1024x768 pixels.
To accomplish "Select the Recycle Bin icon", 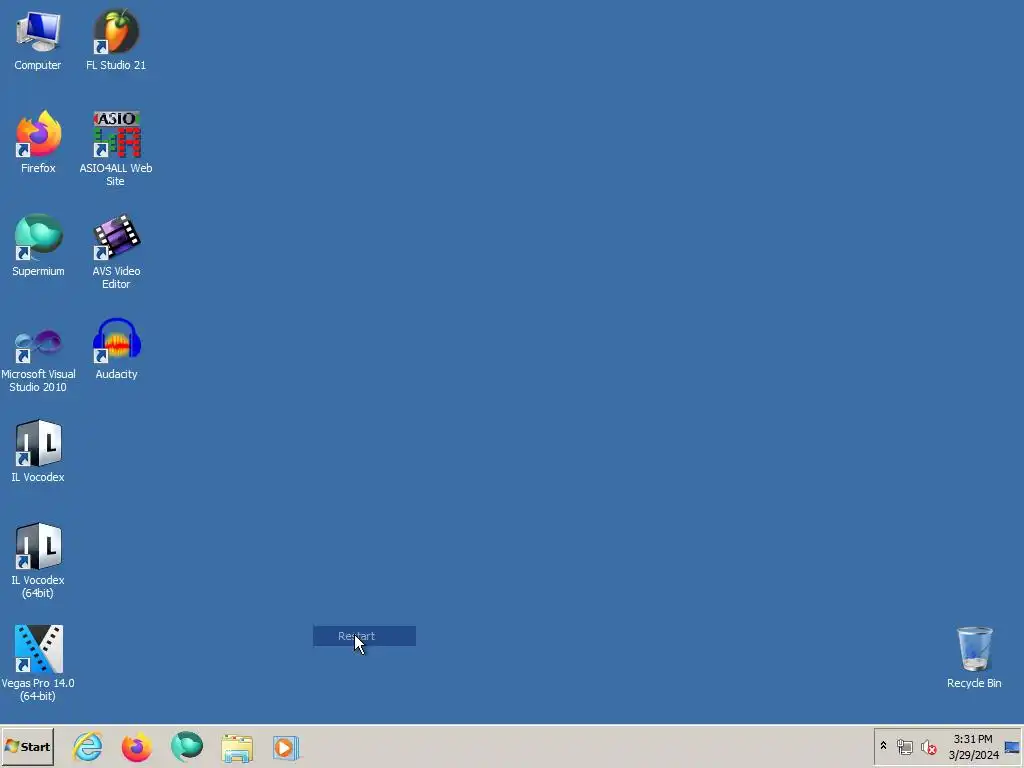I will coord(974,658).
